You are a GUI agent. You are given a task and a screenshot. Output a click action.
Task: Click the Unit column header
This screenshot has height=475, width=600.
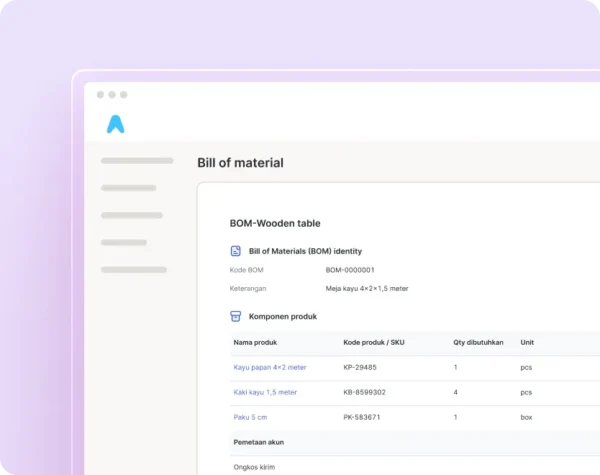click(x=527, y=343)
